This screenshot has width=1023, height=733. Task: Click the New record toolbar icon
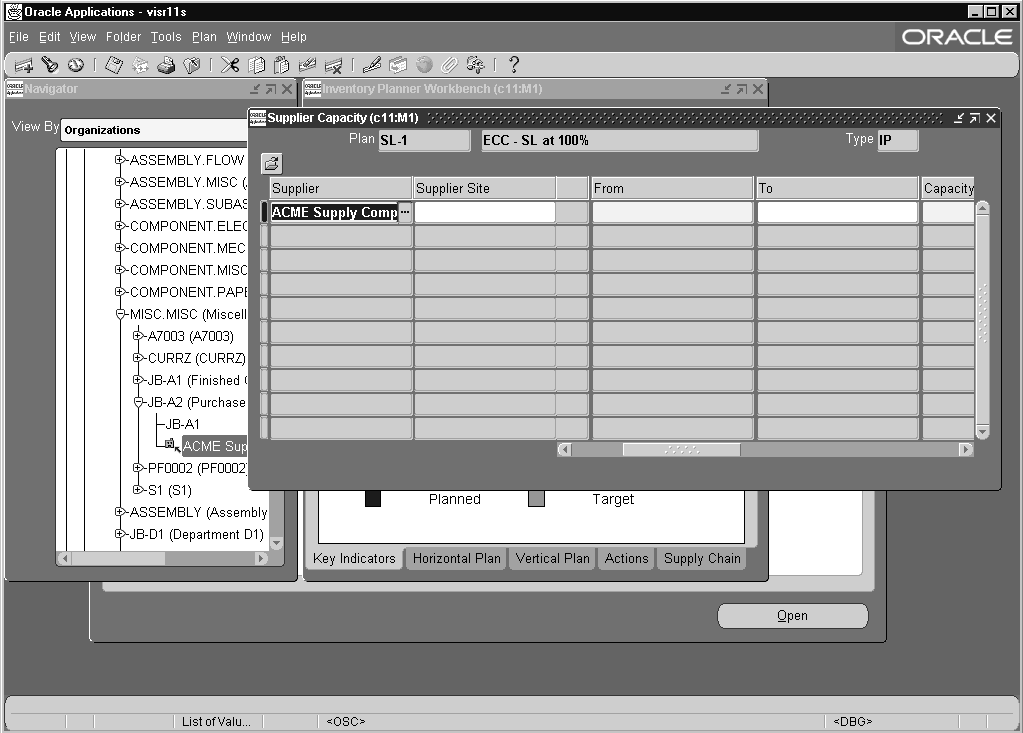[x=23, y=65]
